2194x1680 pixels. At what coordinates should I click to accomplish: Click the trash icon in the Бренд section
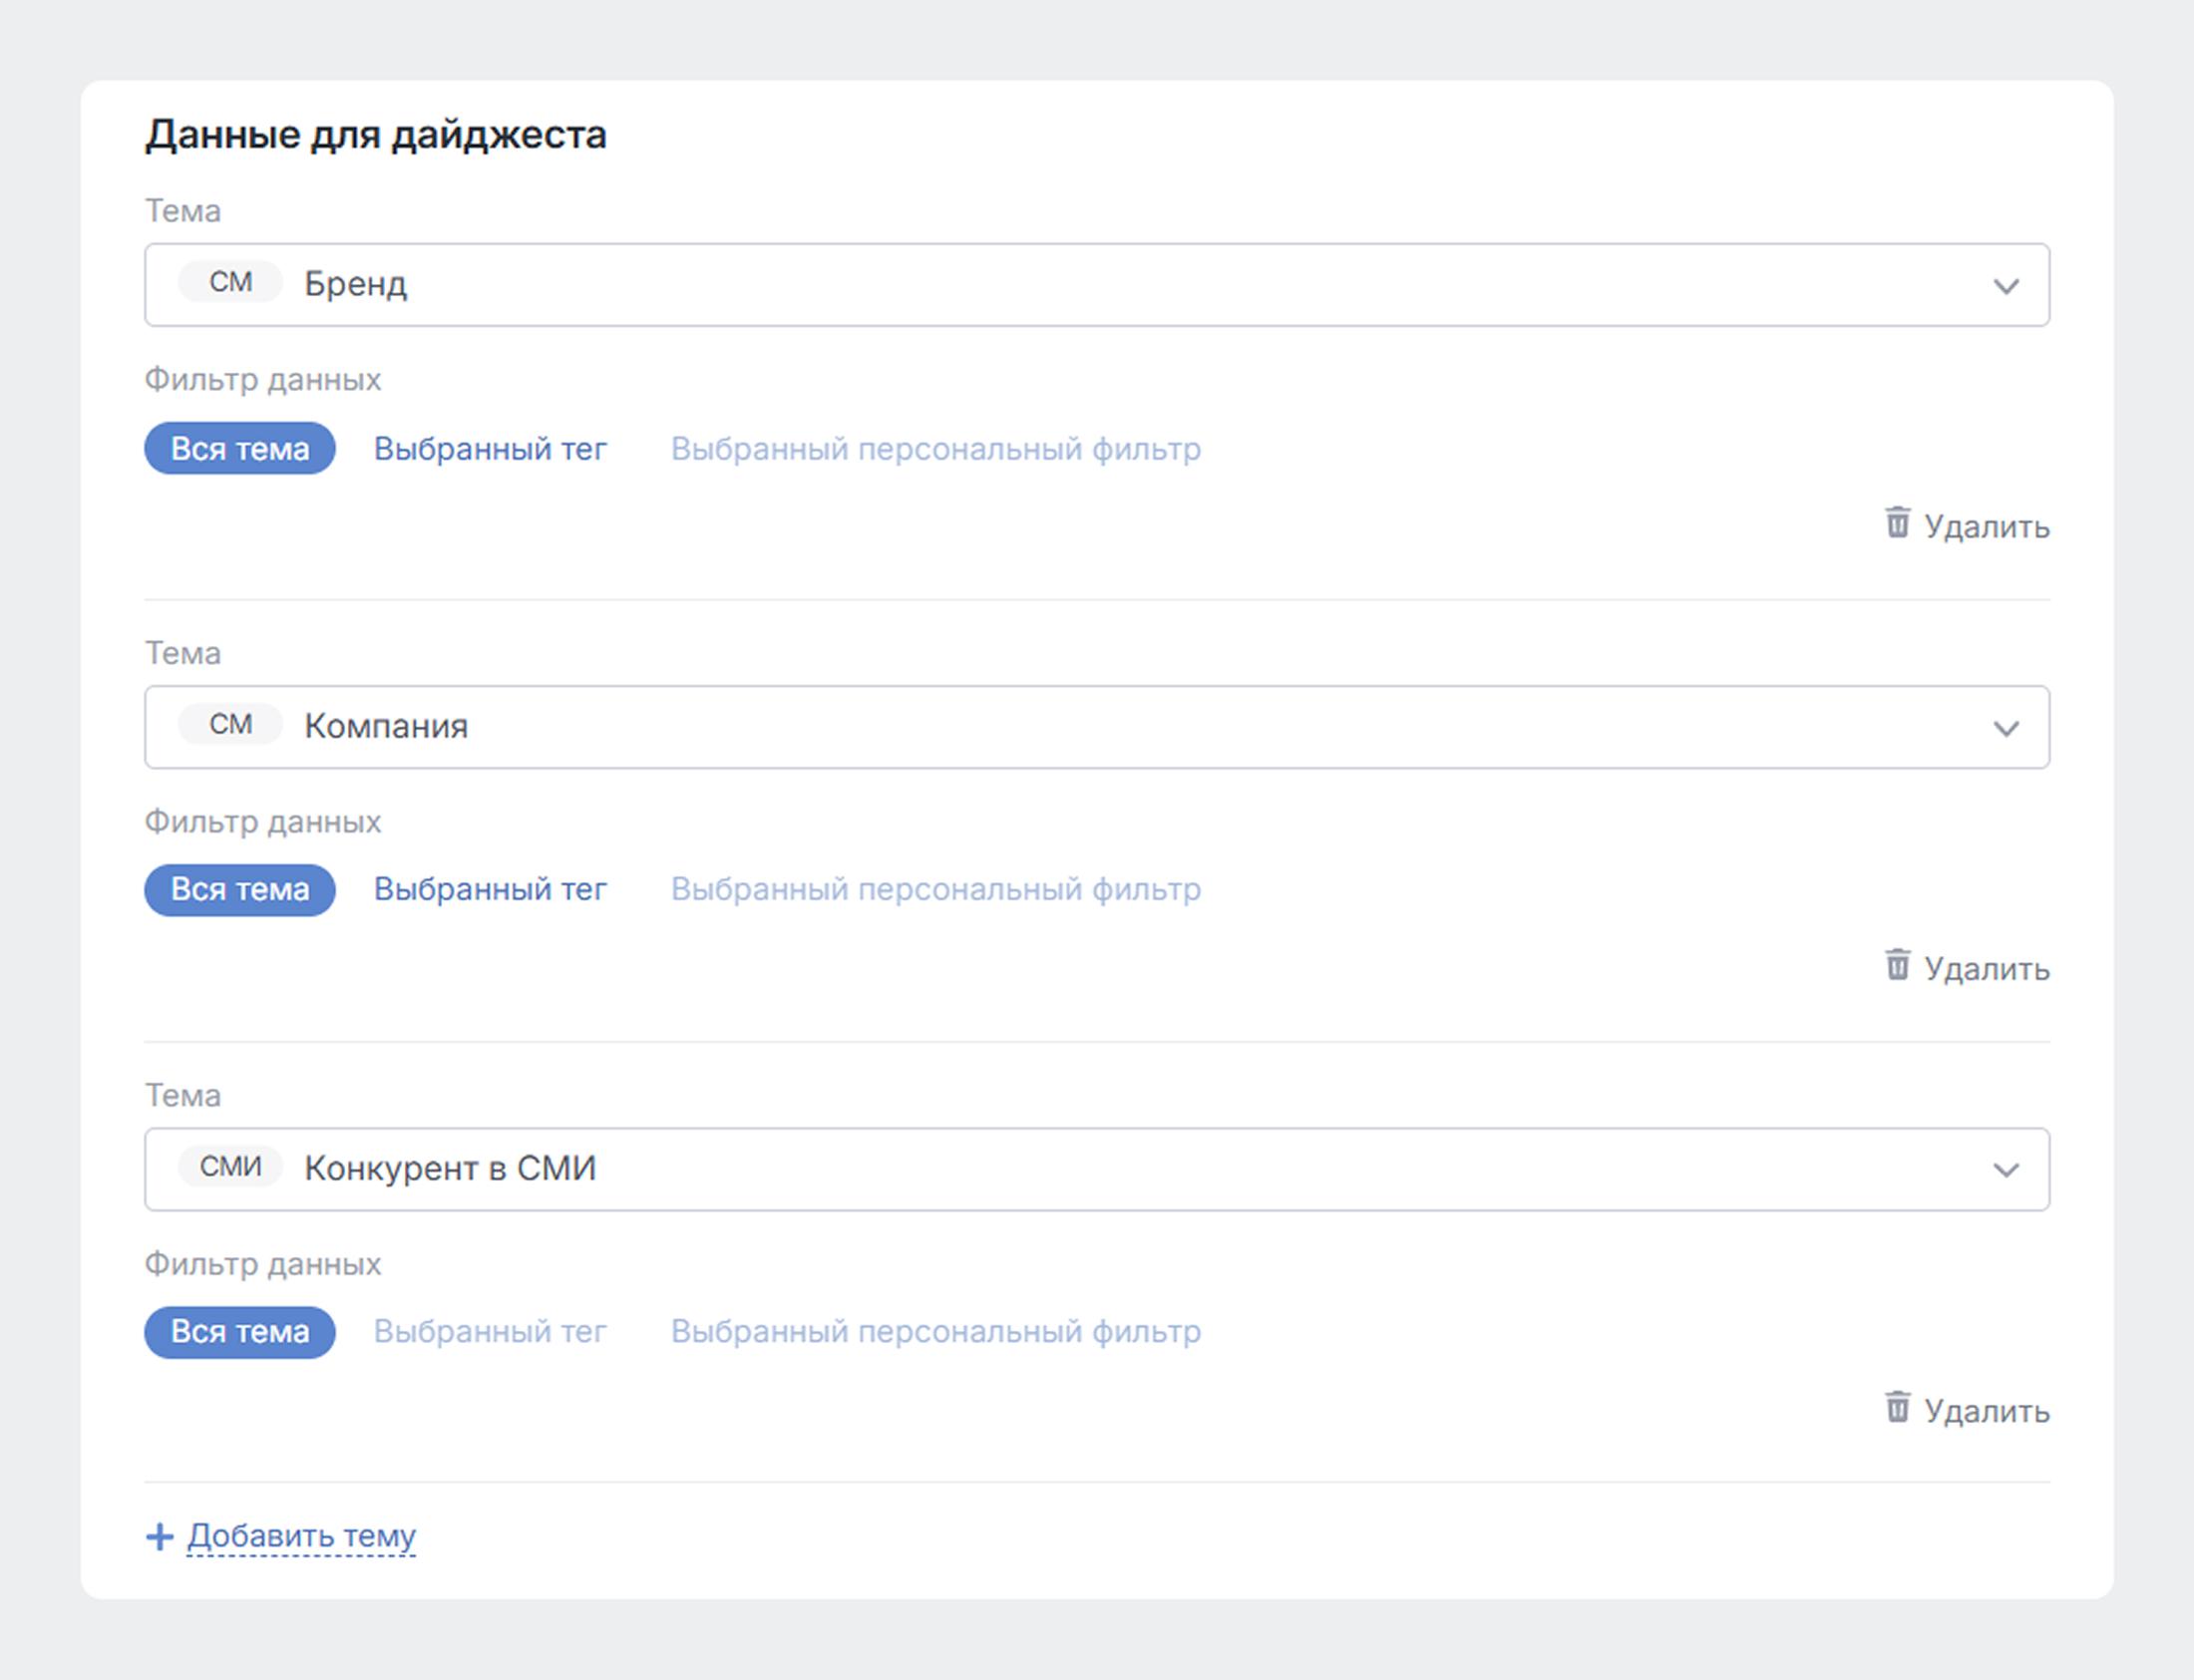pos(1897,522)
